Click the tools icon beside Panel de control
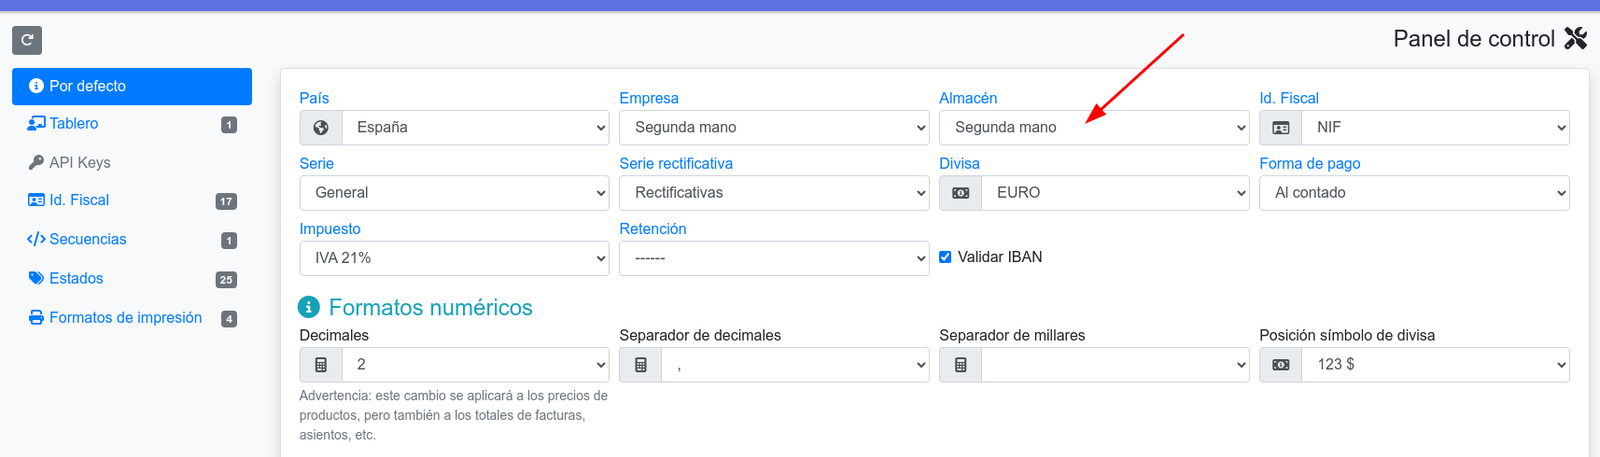Image resolution: width=1600 pixels, height=457 pixels. pos(1576,38)
